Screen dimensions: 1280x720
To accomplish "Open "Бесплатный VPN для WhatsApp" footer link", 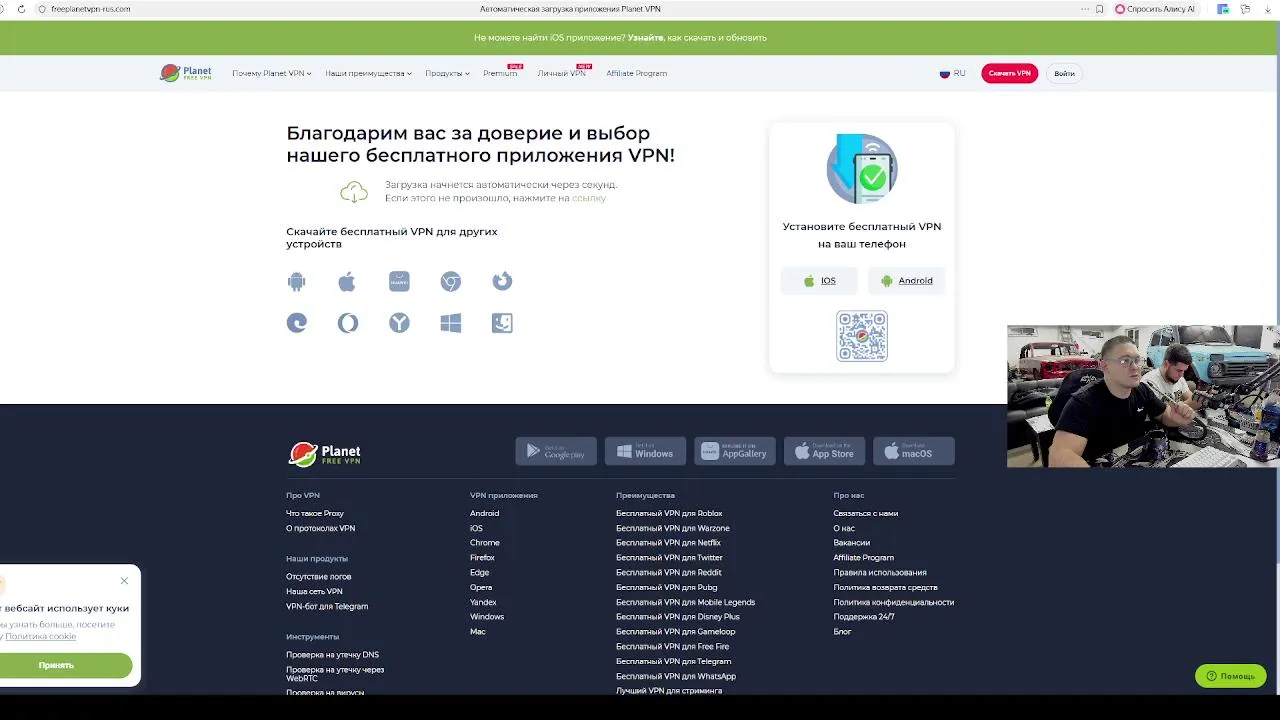I will (676, 676).
